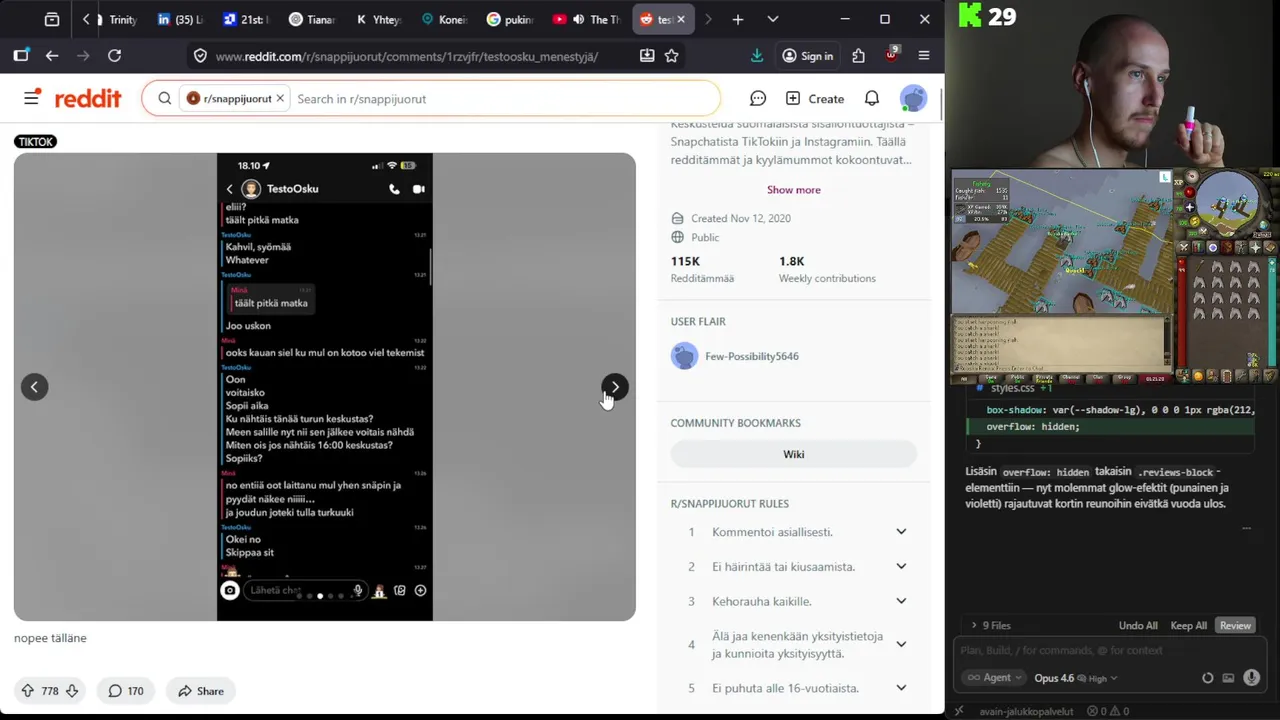Open the list all tabs dropdown
The image size is (1280, 720).
(x=773, y=19)
